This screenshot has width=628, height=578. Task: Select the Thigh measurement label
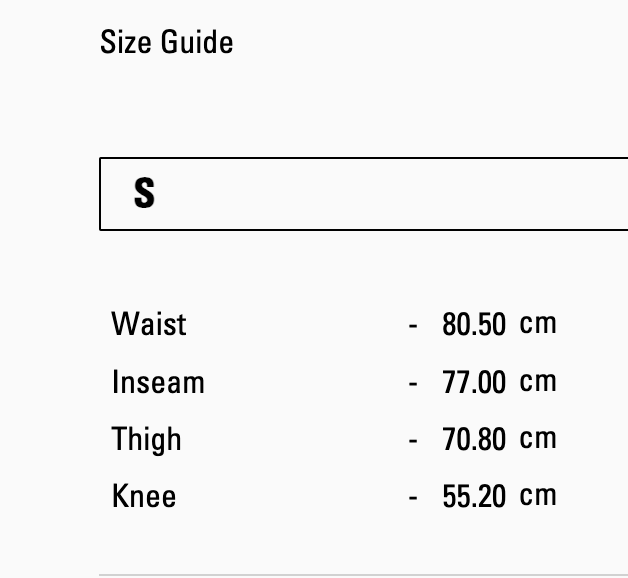coord(147,439)
